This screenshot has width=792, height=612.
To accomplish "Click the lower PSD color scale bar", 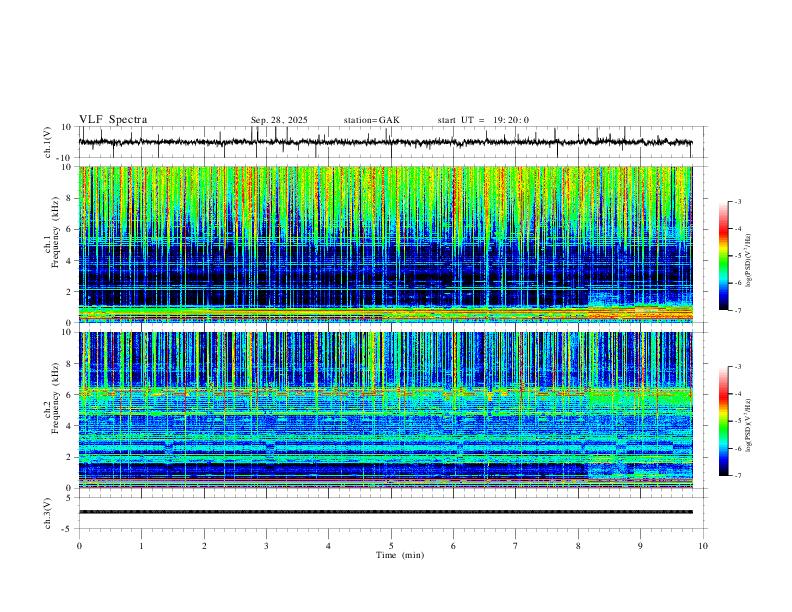I will pyautogui.click(x=723, y=421).
